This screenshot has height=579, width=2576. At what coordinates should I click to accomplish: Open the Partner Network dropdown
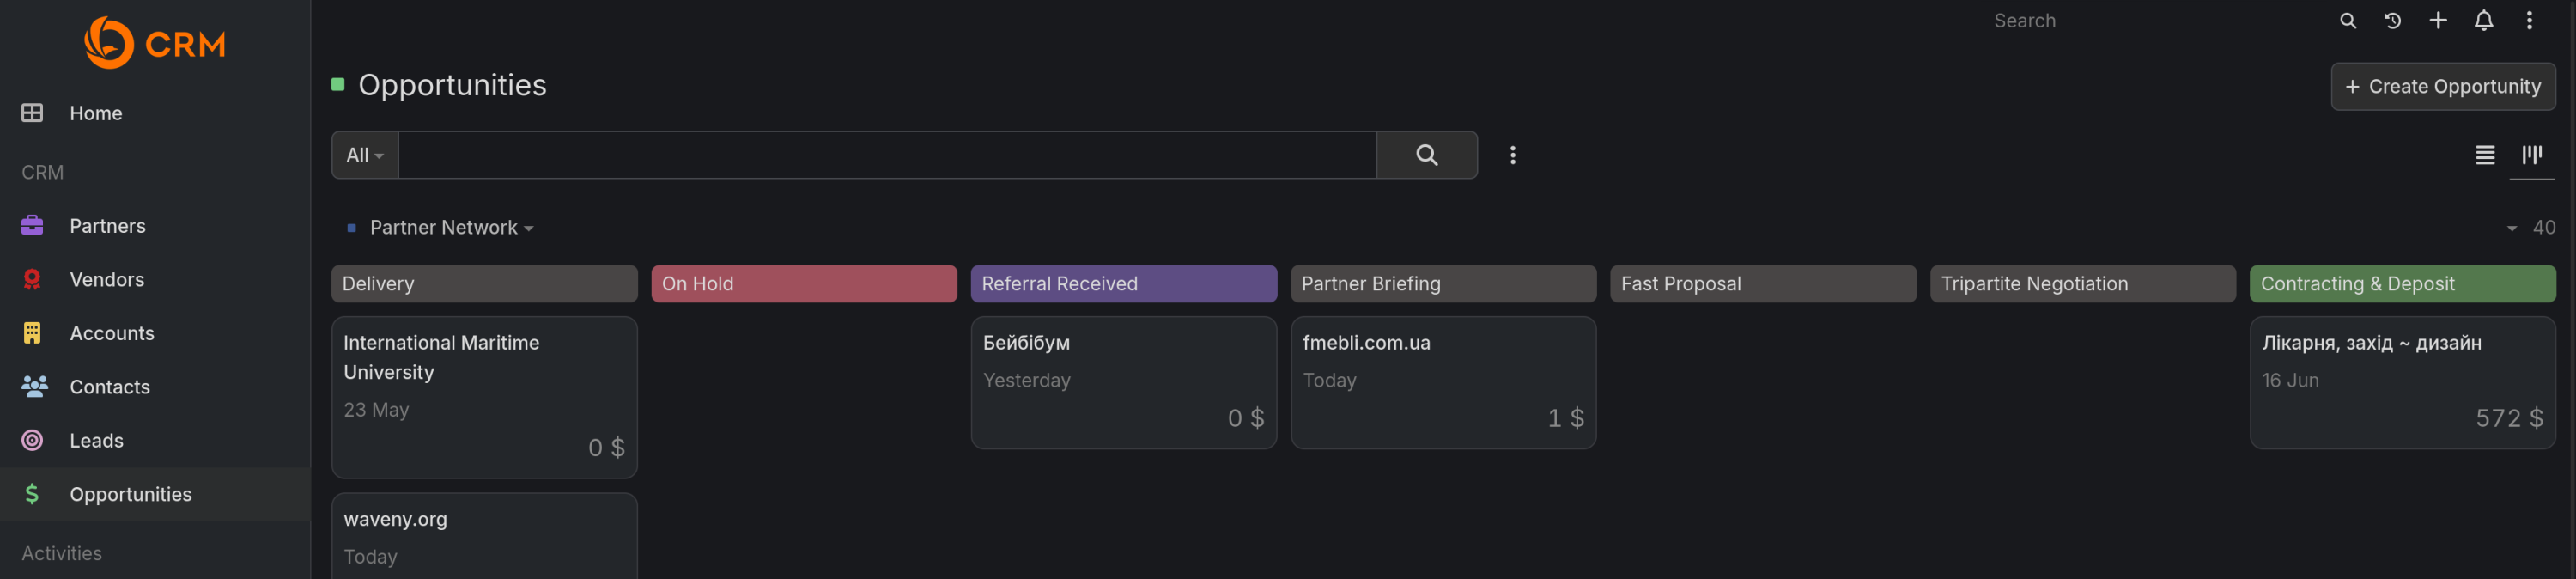pyautogui.click(x=451, y=228)
